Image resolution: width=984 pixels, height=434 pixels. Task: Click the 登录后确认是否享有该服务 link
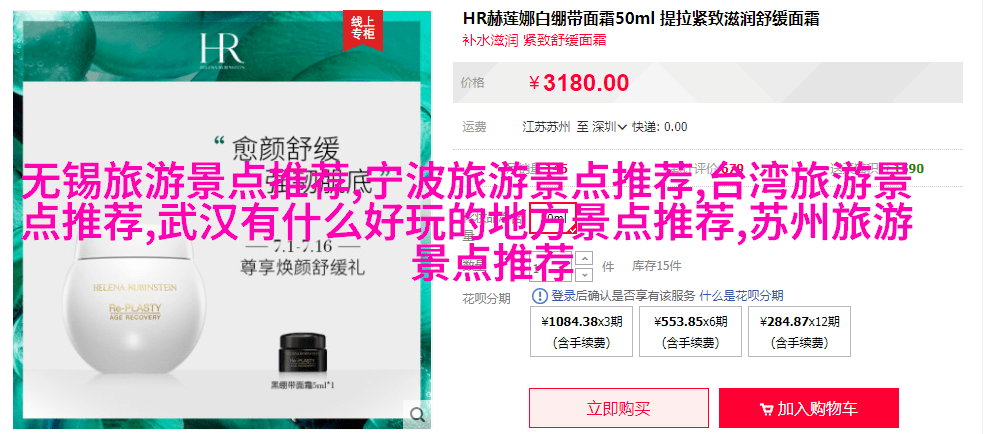tap(623, 296)
